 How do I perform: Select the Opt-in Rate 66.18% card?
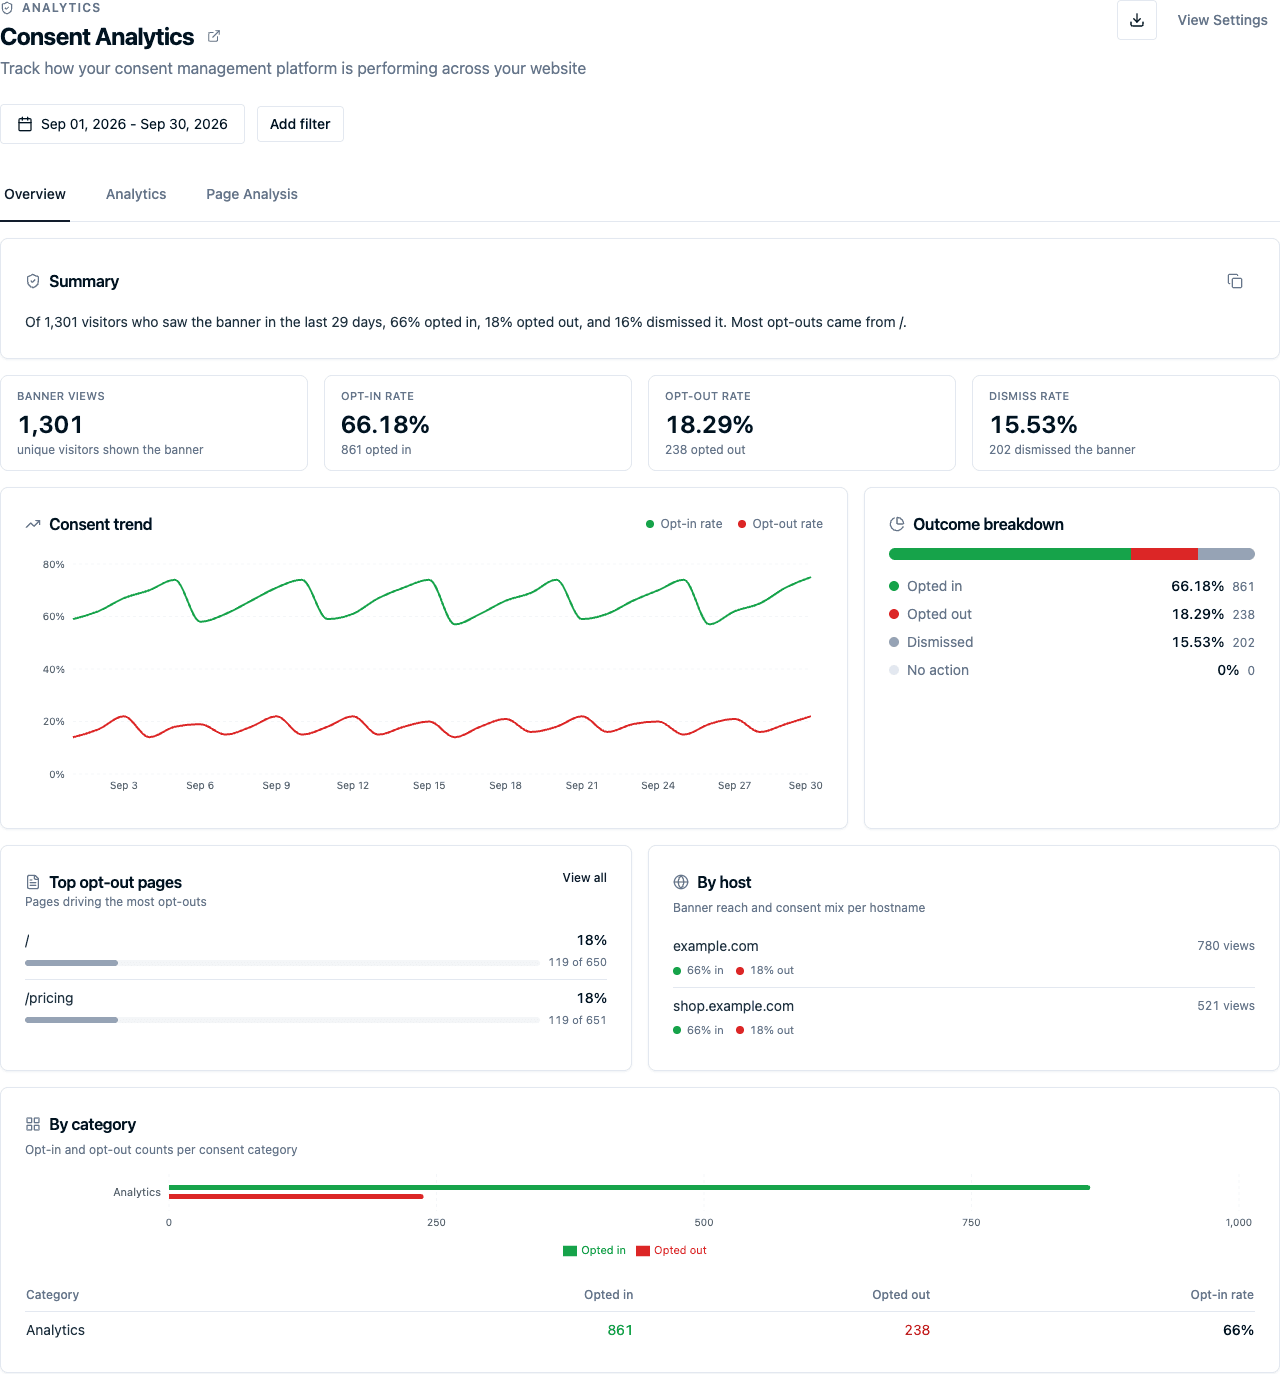click(x=478, y=423)
